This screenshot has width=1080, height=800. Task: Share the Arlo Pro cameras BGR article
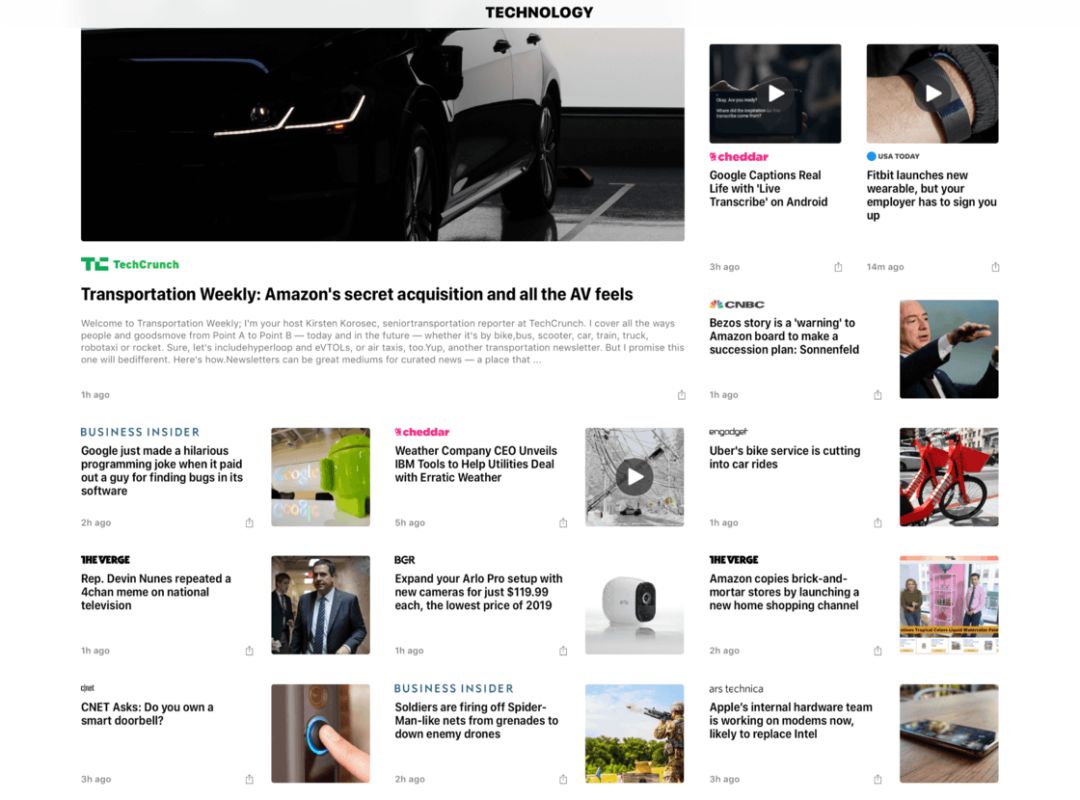coord(563,650)
